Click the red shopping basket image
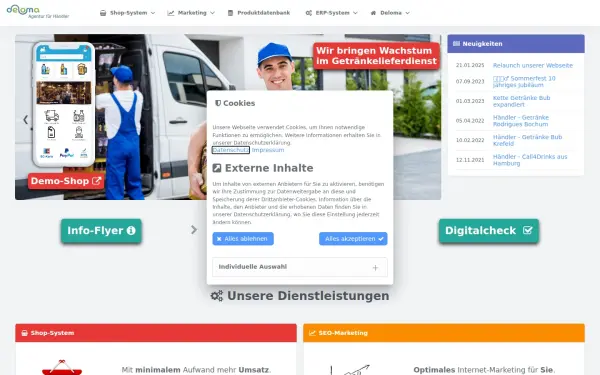The width and height of the screenshot is (600, 375). point(62,368)
